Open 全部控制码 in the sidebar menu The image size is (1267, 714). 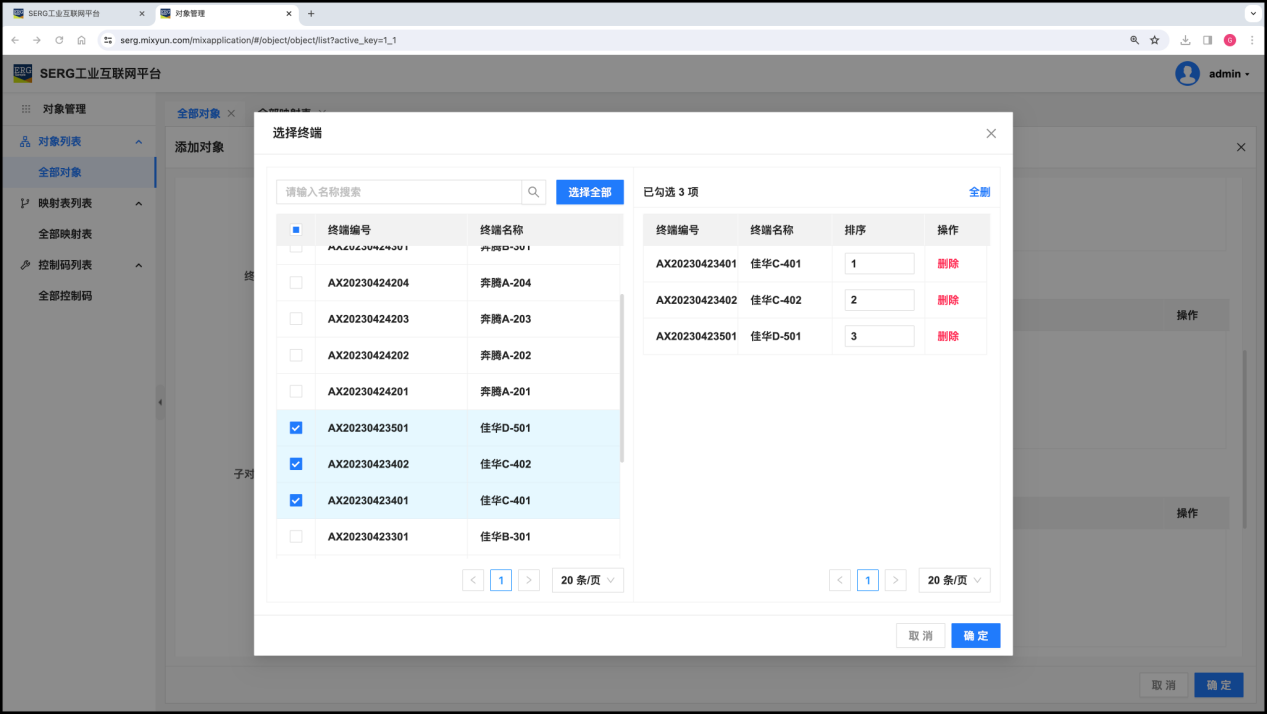65,296
